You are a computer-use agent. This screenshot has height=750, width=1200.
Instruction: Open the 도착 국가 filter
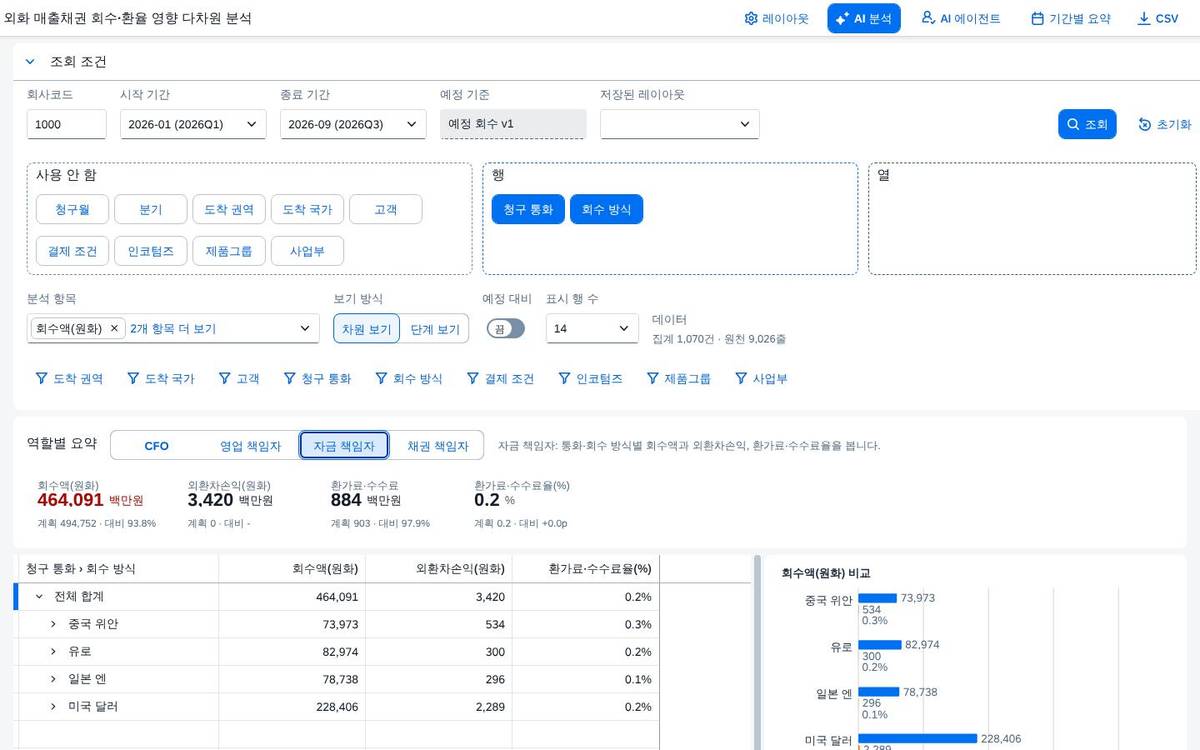[162, 379]
